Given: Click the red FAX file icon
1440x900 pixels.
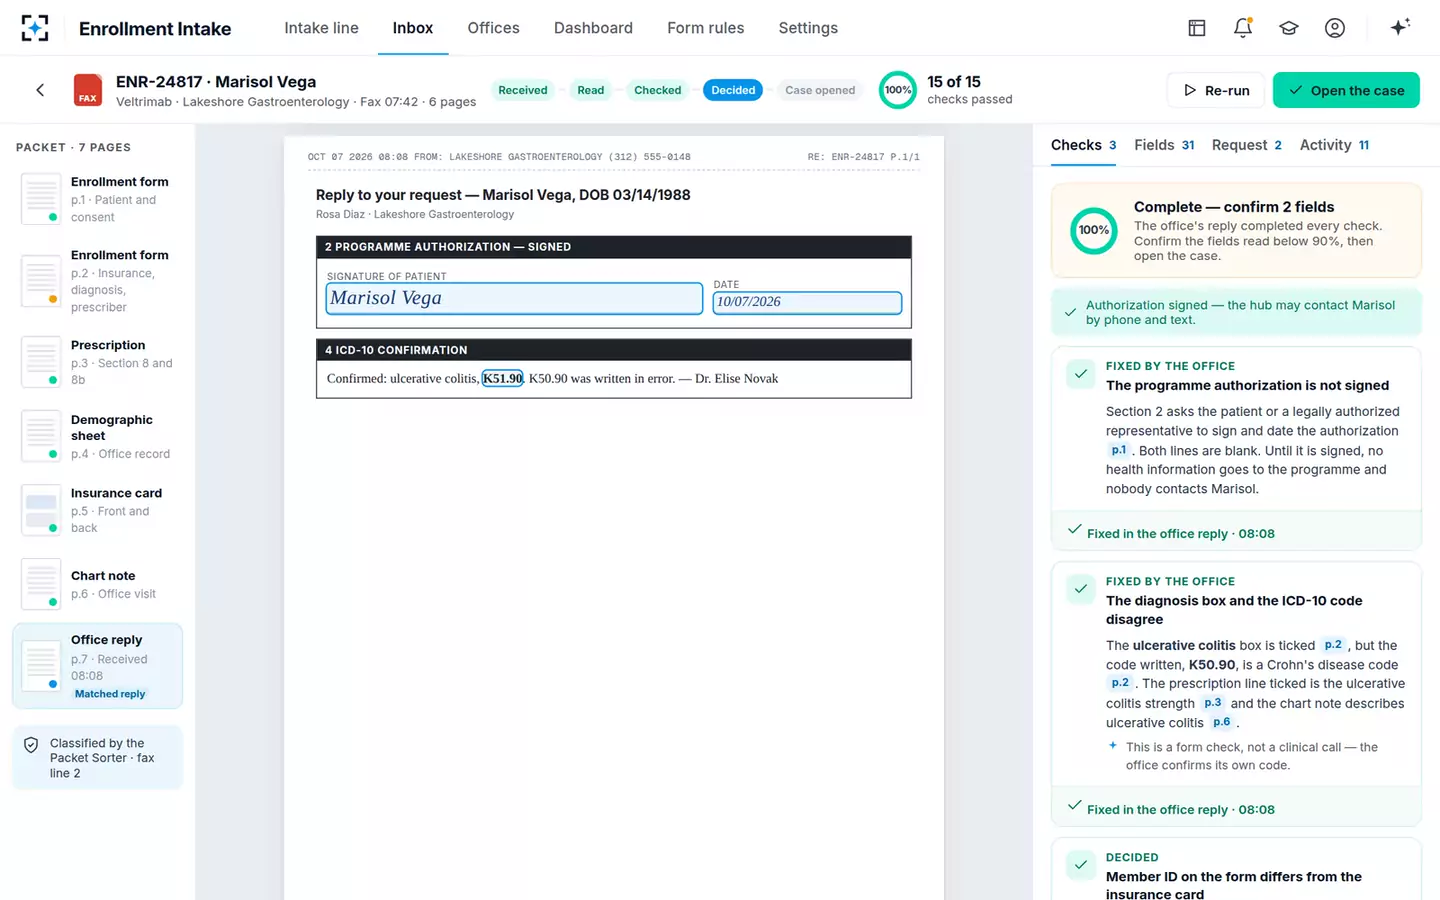Looking at the screenshot, I should click(x=88, y=90).
